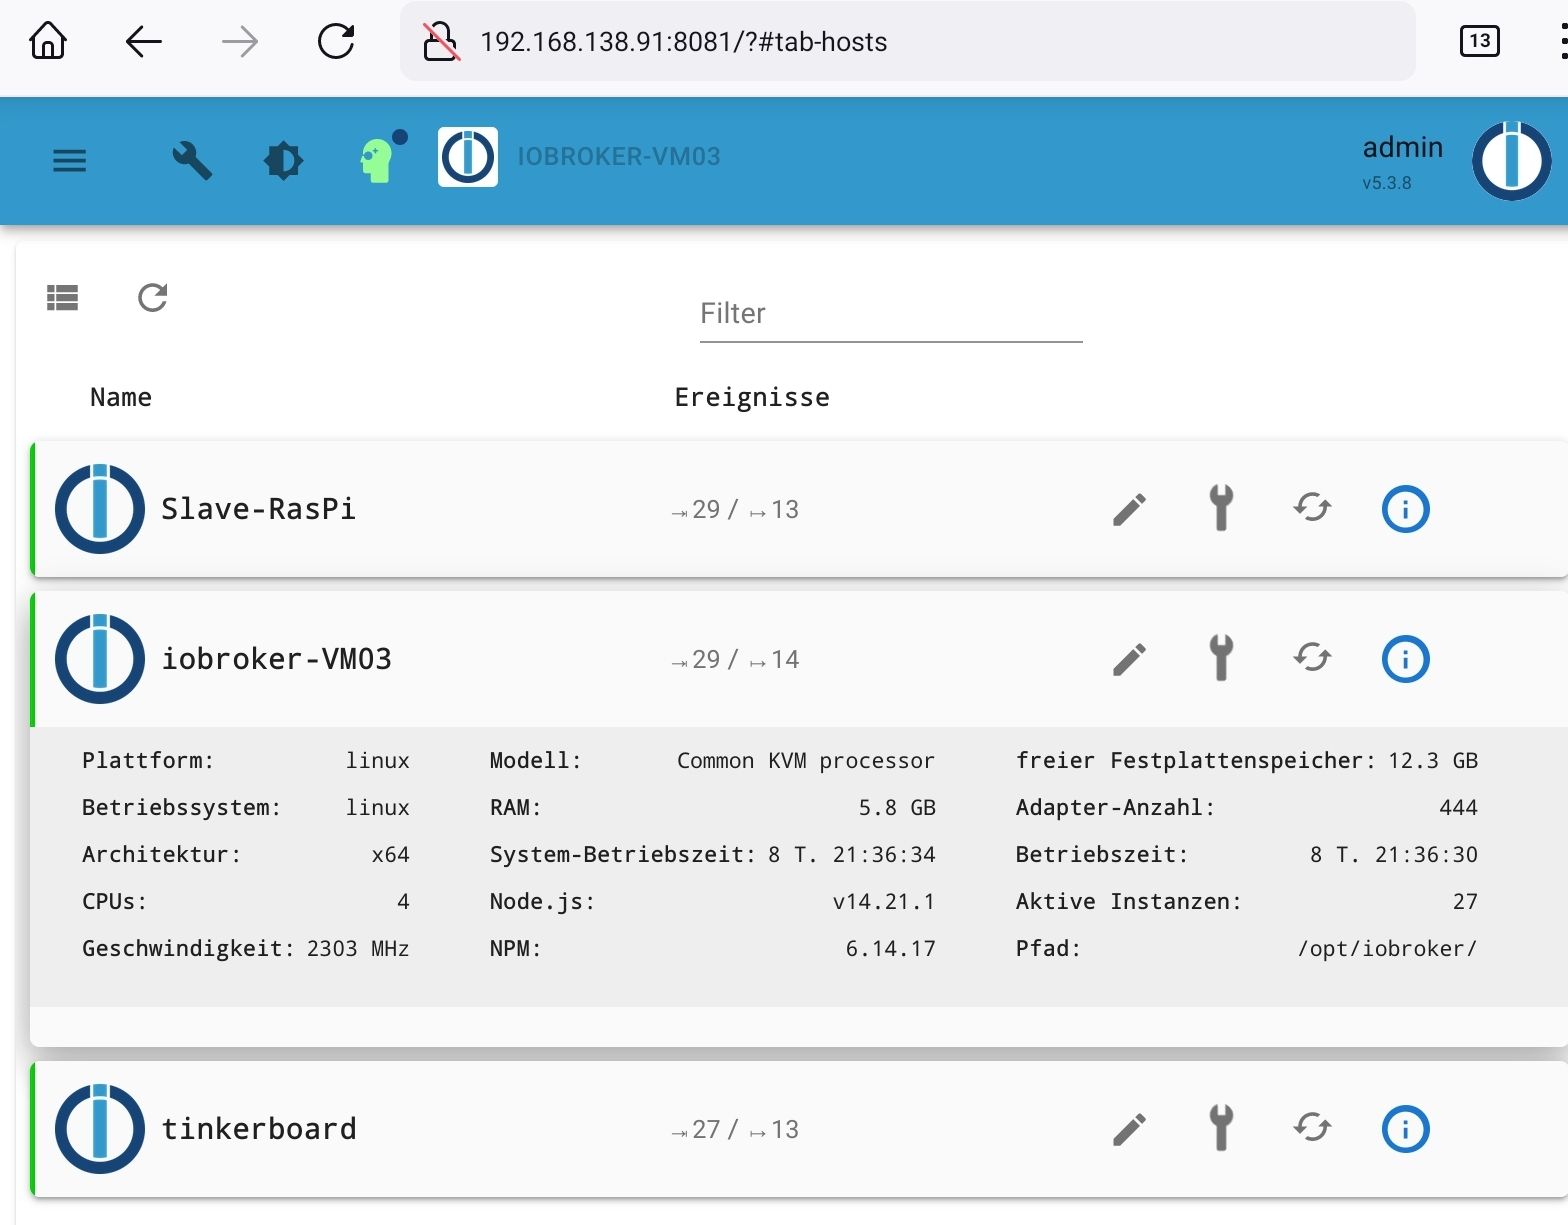The height and width of the screenshot is (1225, 1568).
Task: Click the admin user name
Action: [x=1403, y=147]
